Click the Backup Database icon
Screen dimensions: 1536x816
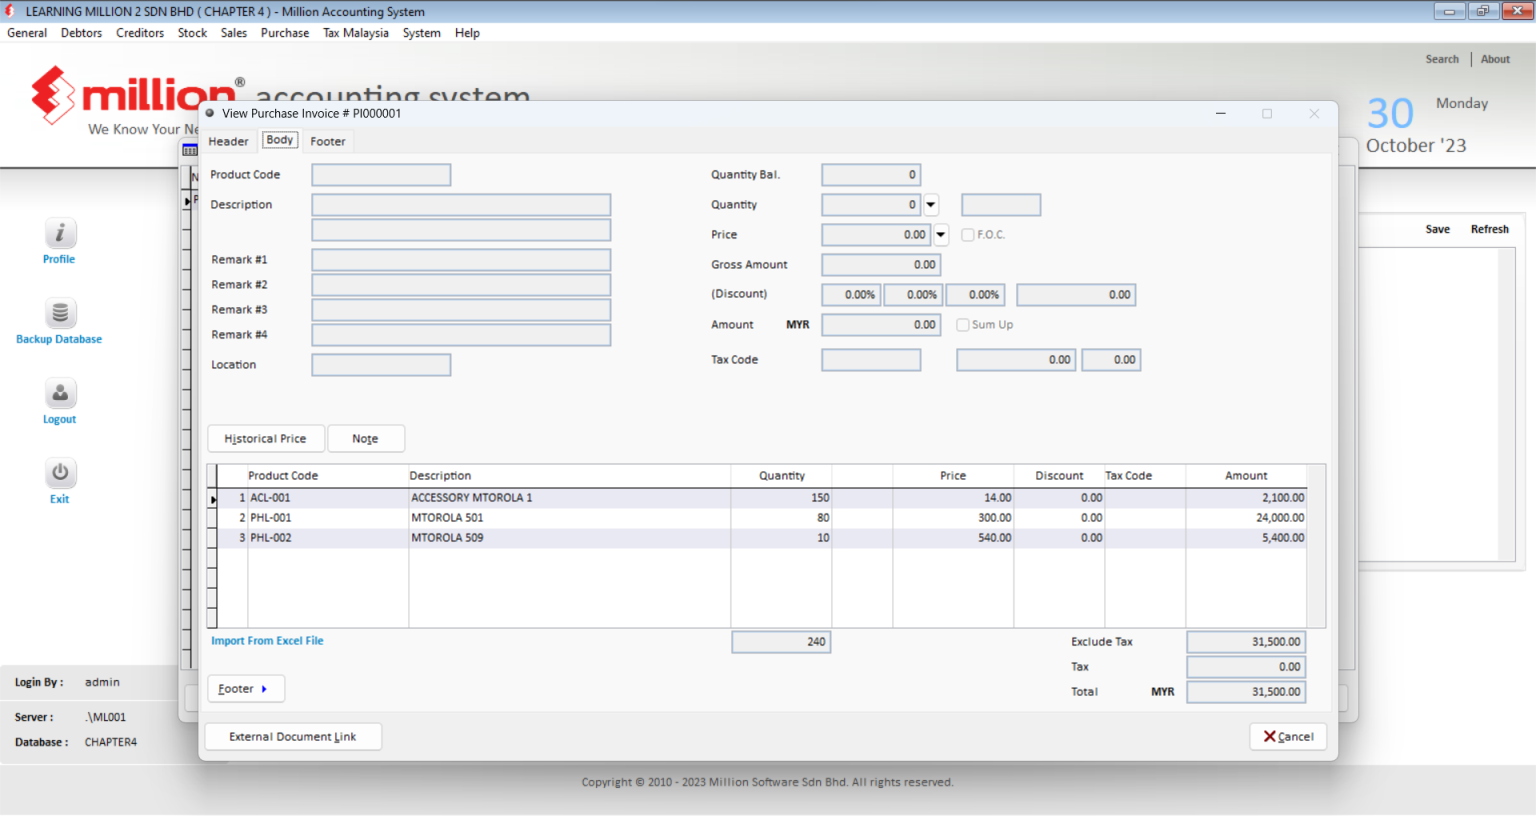[x=59, y=312]
